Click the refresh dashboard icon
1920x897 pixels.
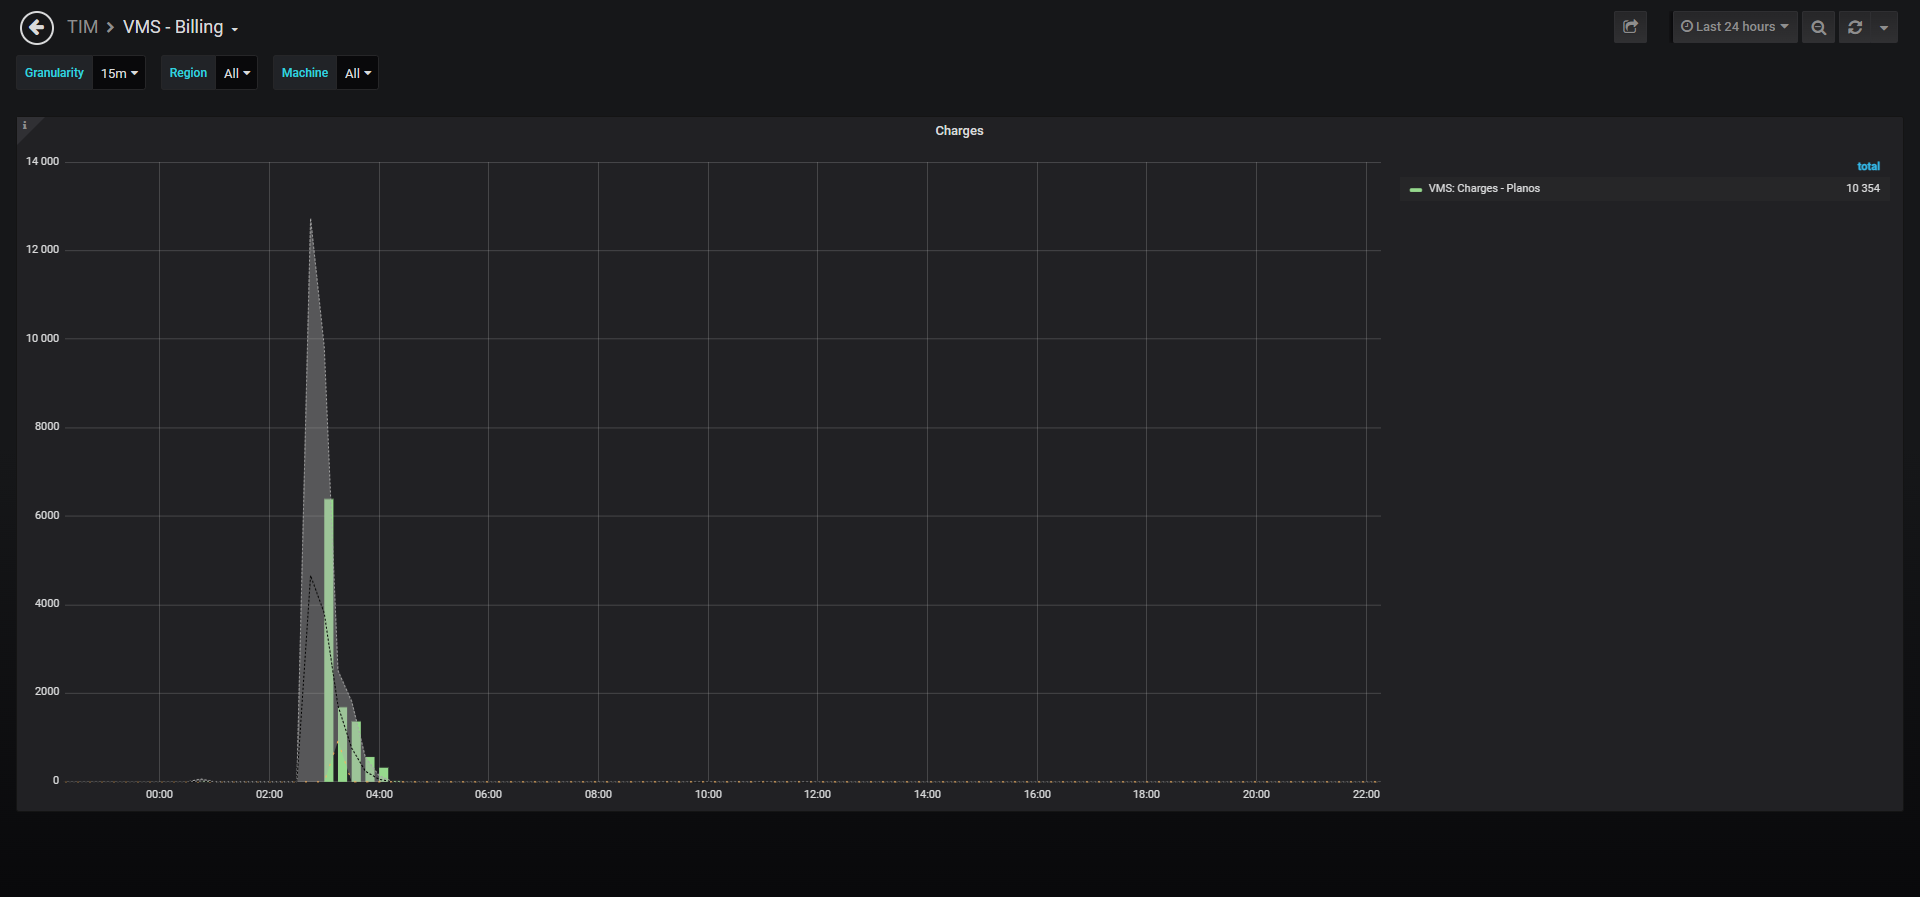click(1855, 27)
